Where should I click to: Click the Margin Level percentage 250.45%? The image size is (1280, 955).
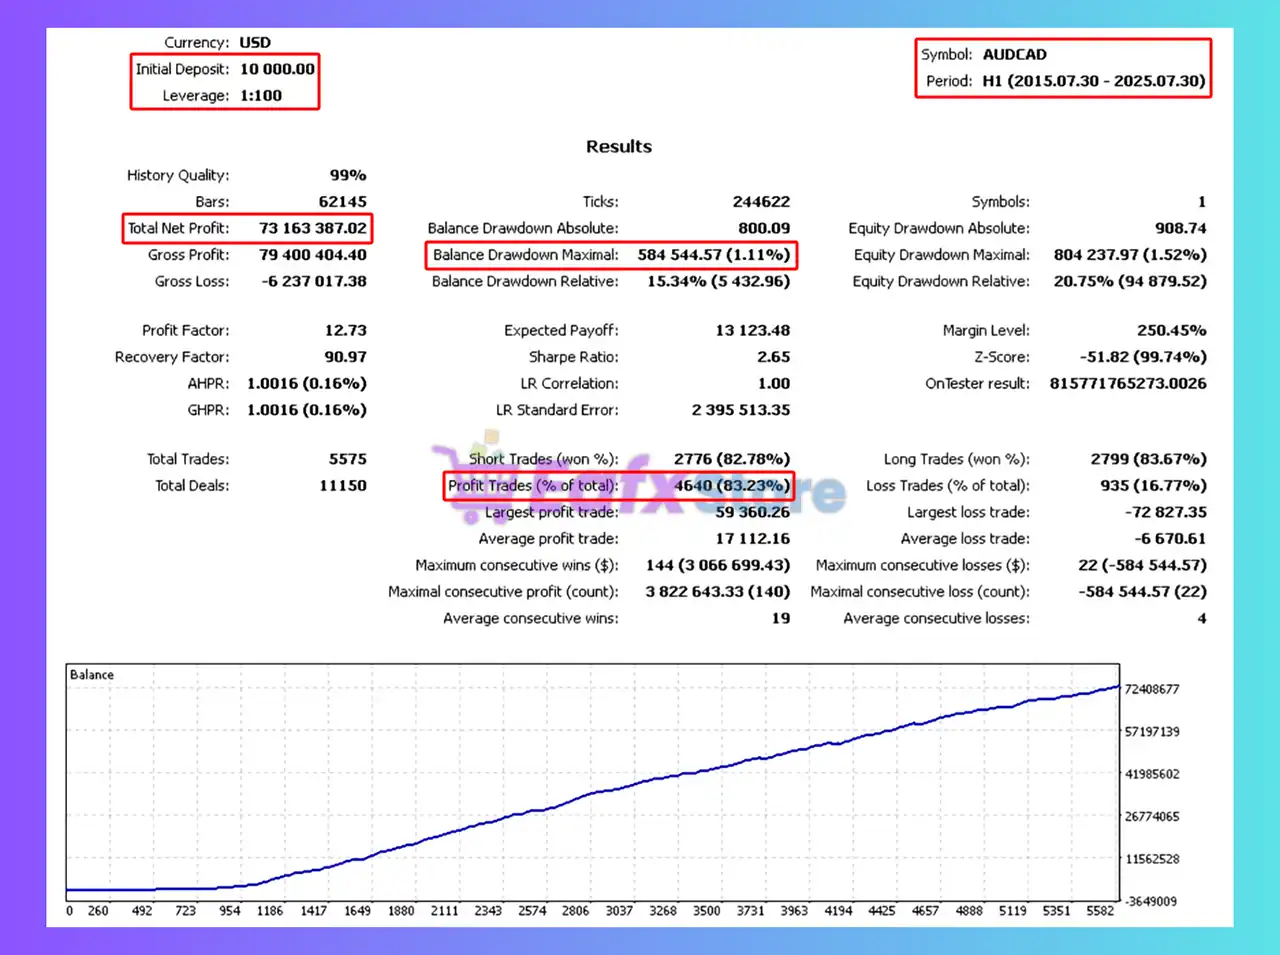[x=1174, y=330]
